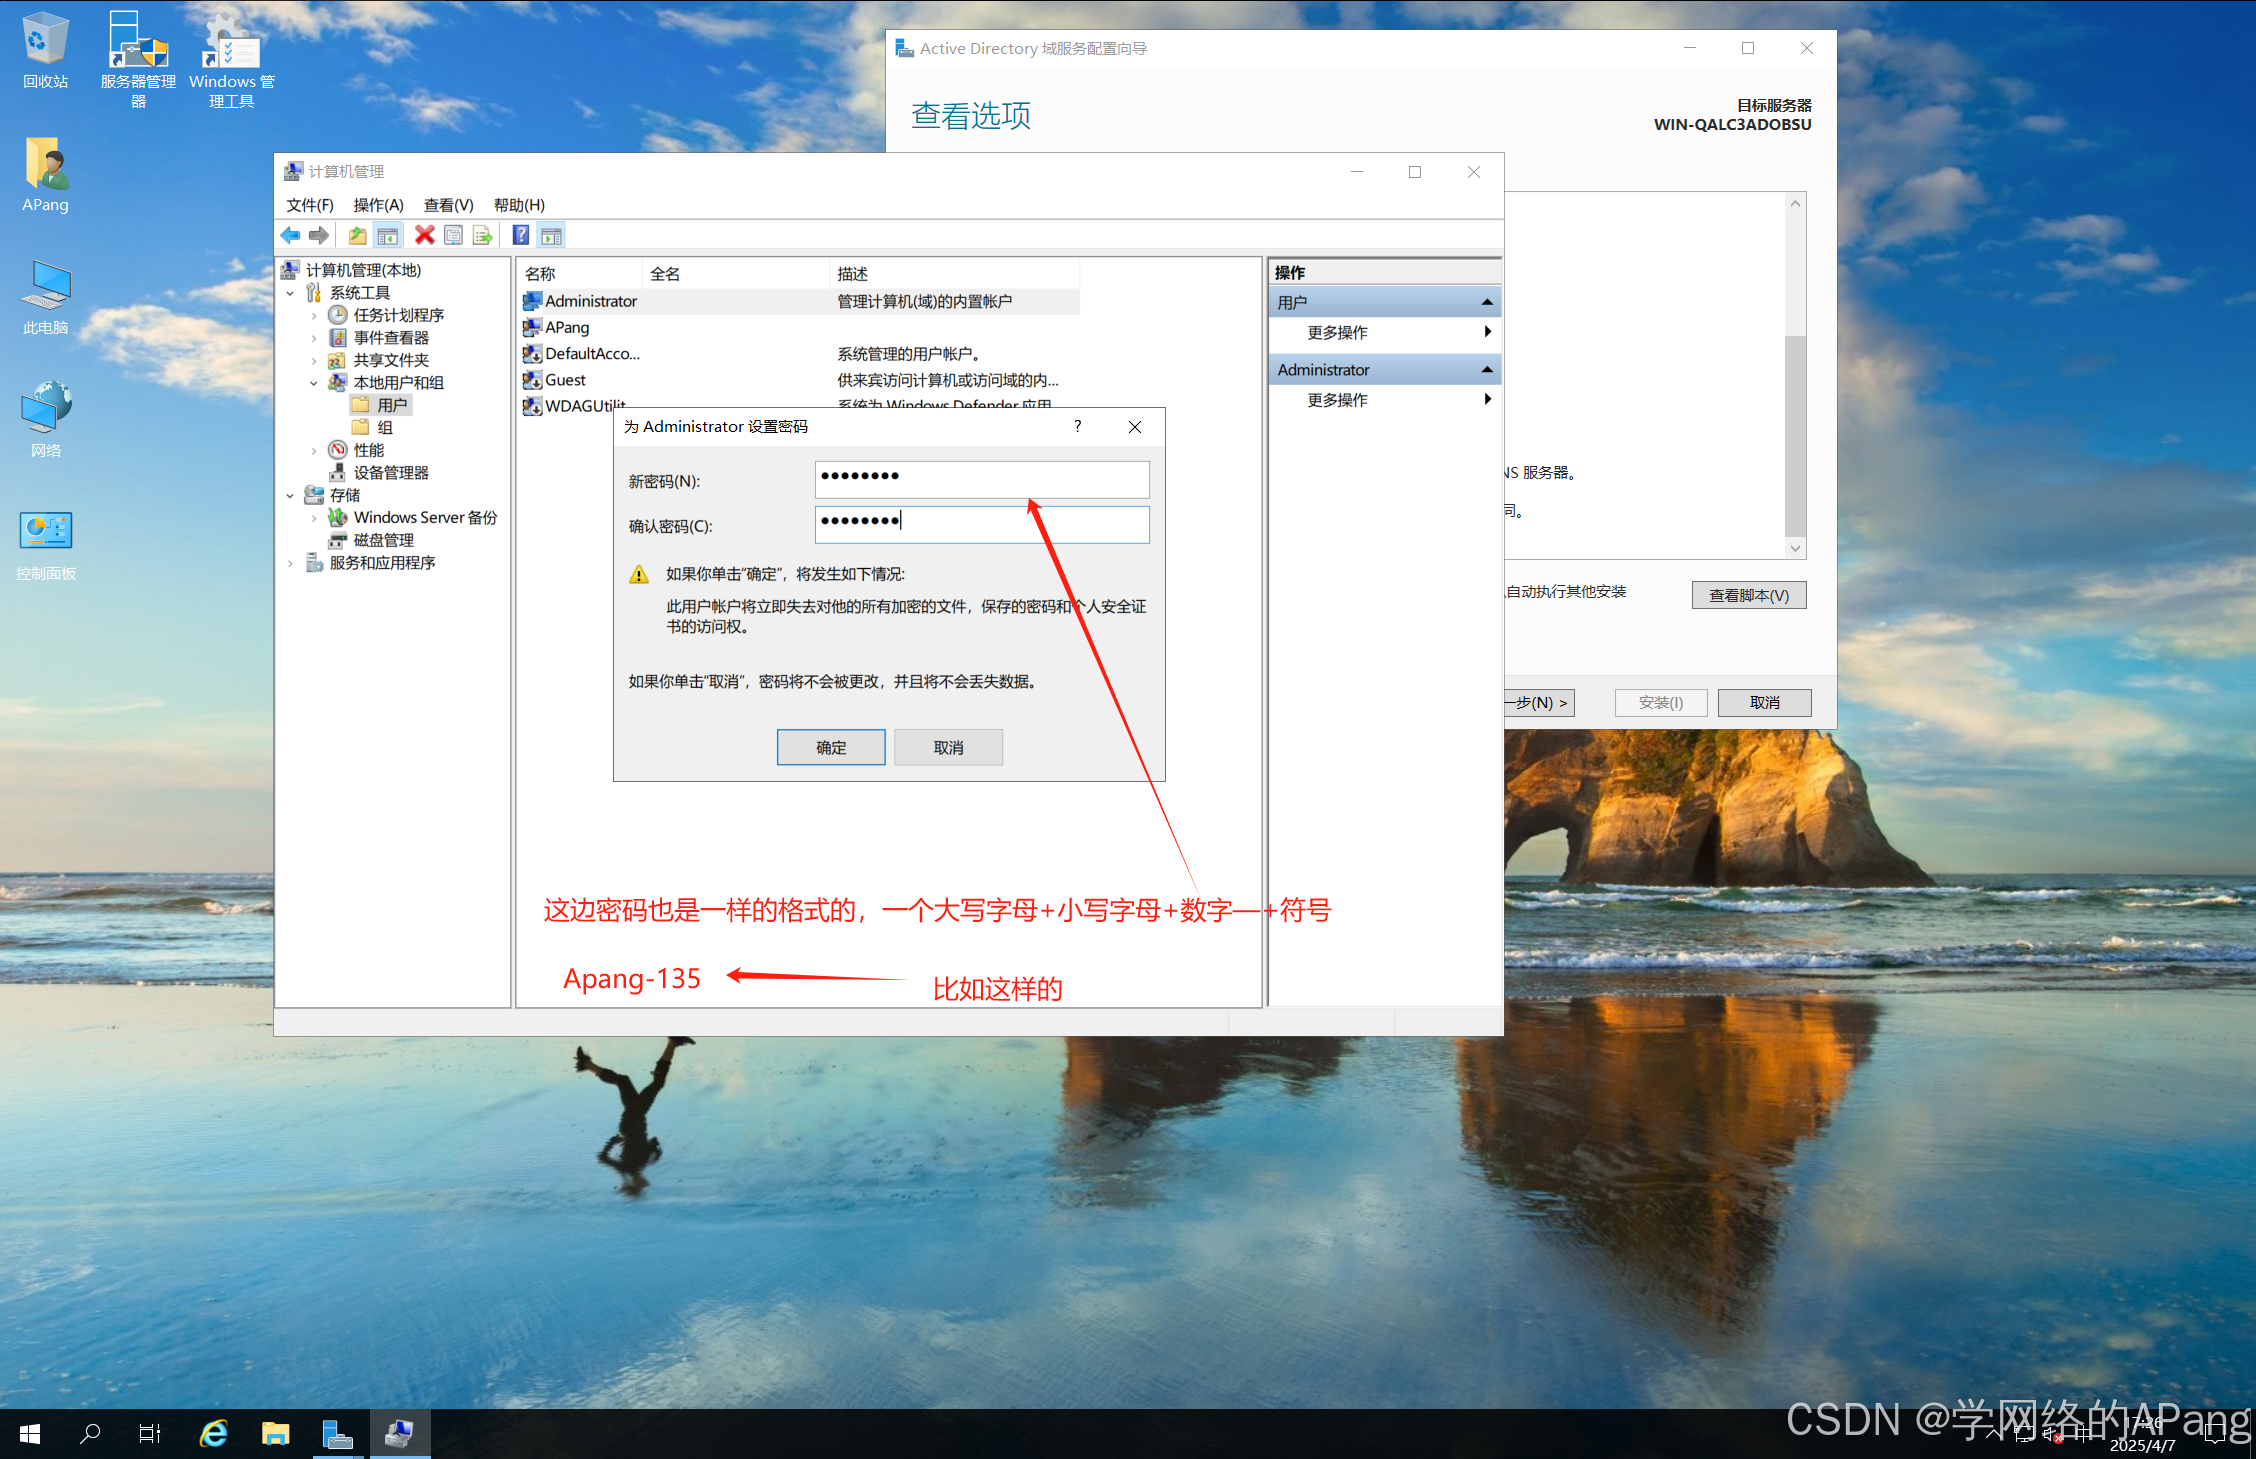Click the blue Back arrow toolbar icon
This screenshot has height=1459, width=2256.
tap(290, 235)
